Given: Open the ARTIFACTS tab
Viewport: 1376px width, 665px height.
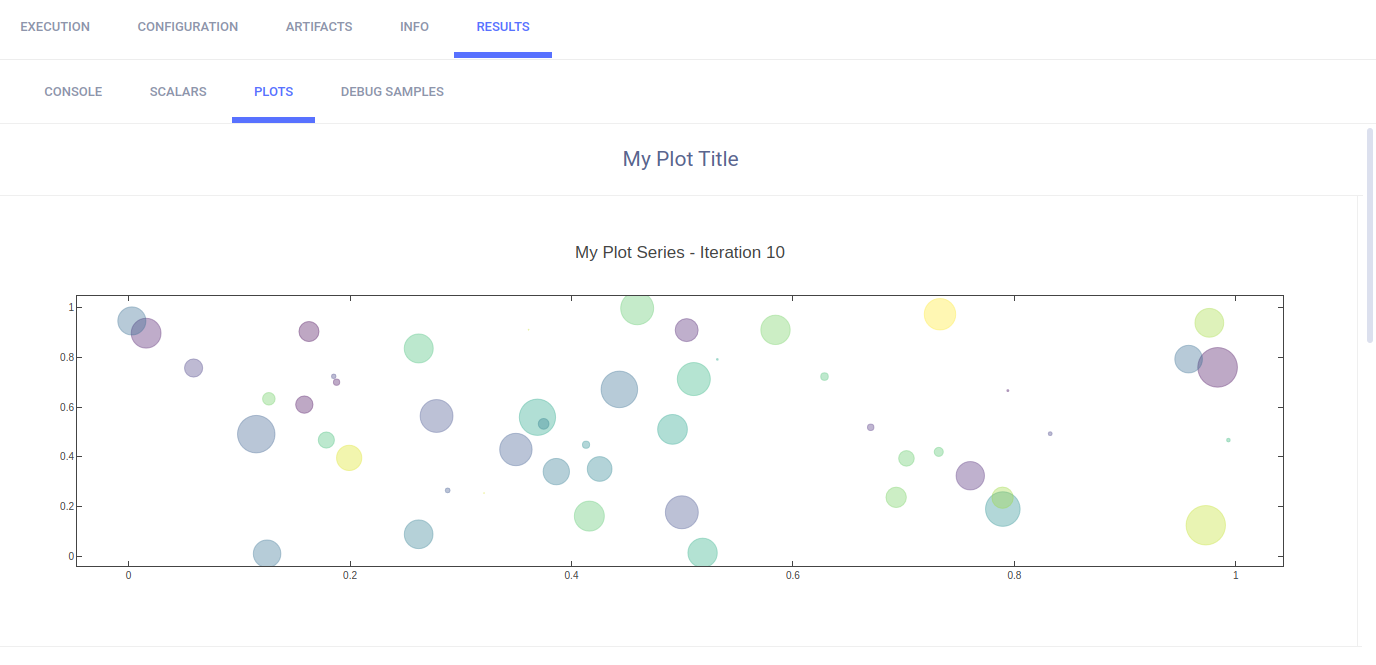Looking at the screenshot, I should click(x=319, y=27).
